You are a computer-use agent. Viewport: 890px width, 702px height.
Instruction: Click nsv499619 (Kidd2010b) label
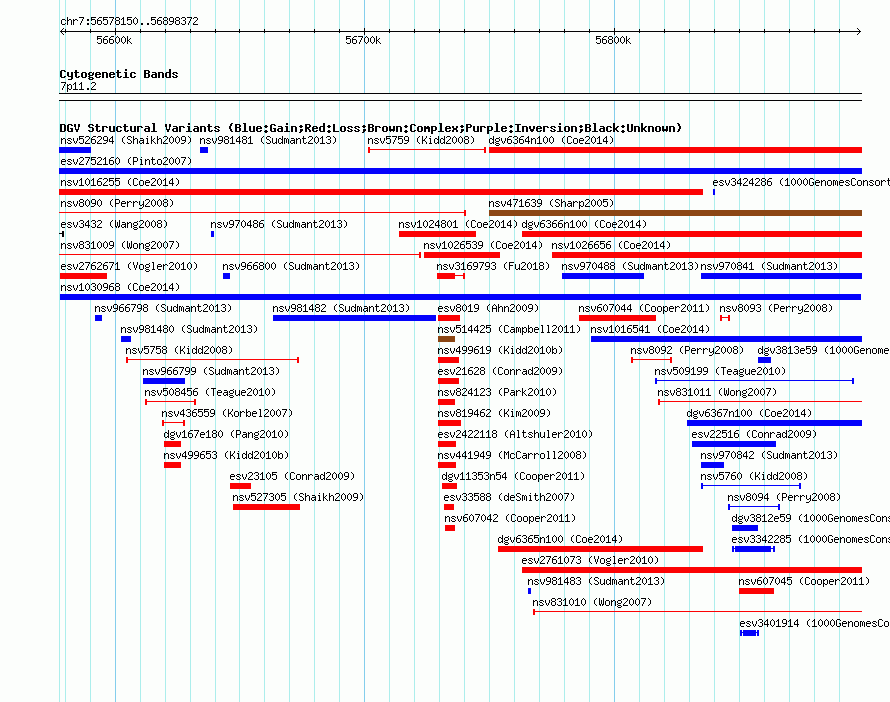[500, 350]
